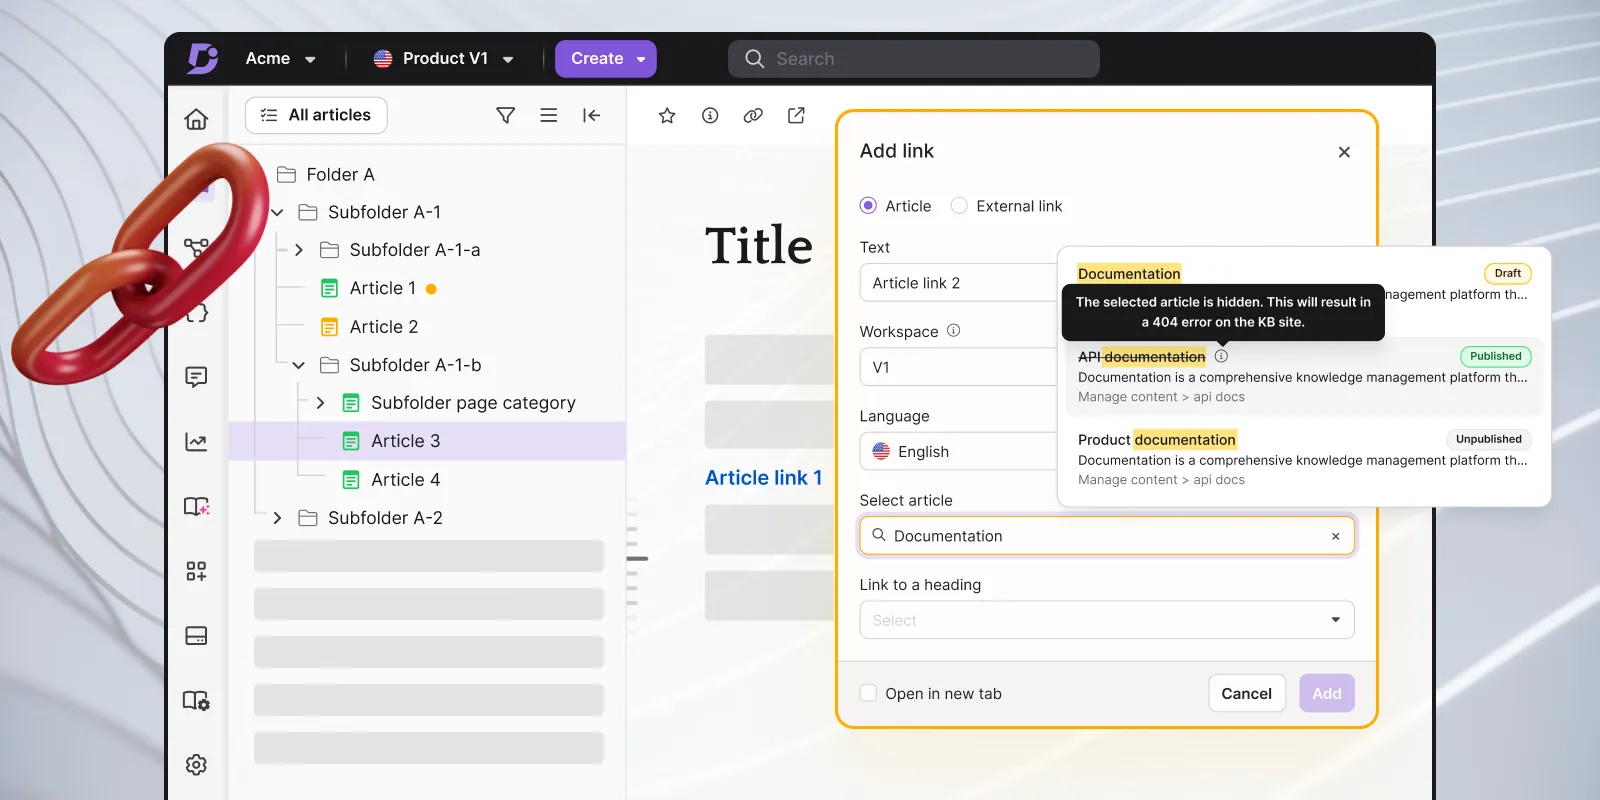
Task: Click the Cancel button
Action: pyautogui.click(x=1247, y=693)
